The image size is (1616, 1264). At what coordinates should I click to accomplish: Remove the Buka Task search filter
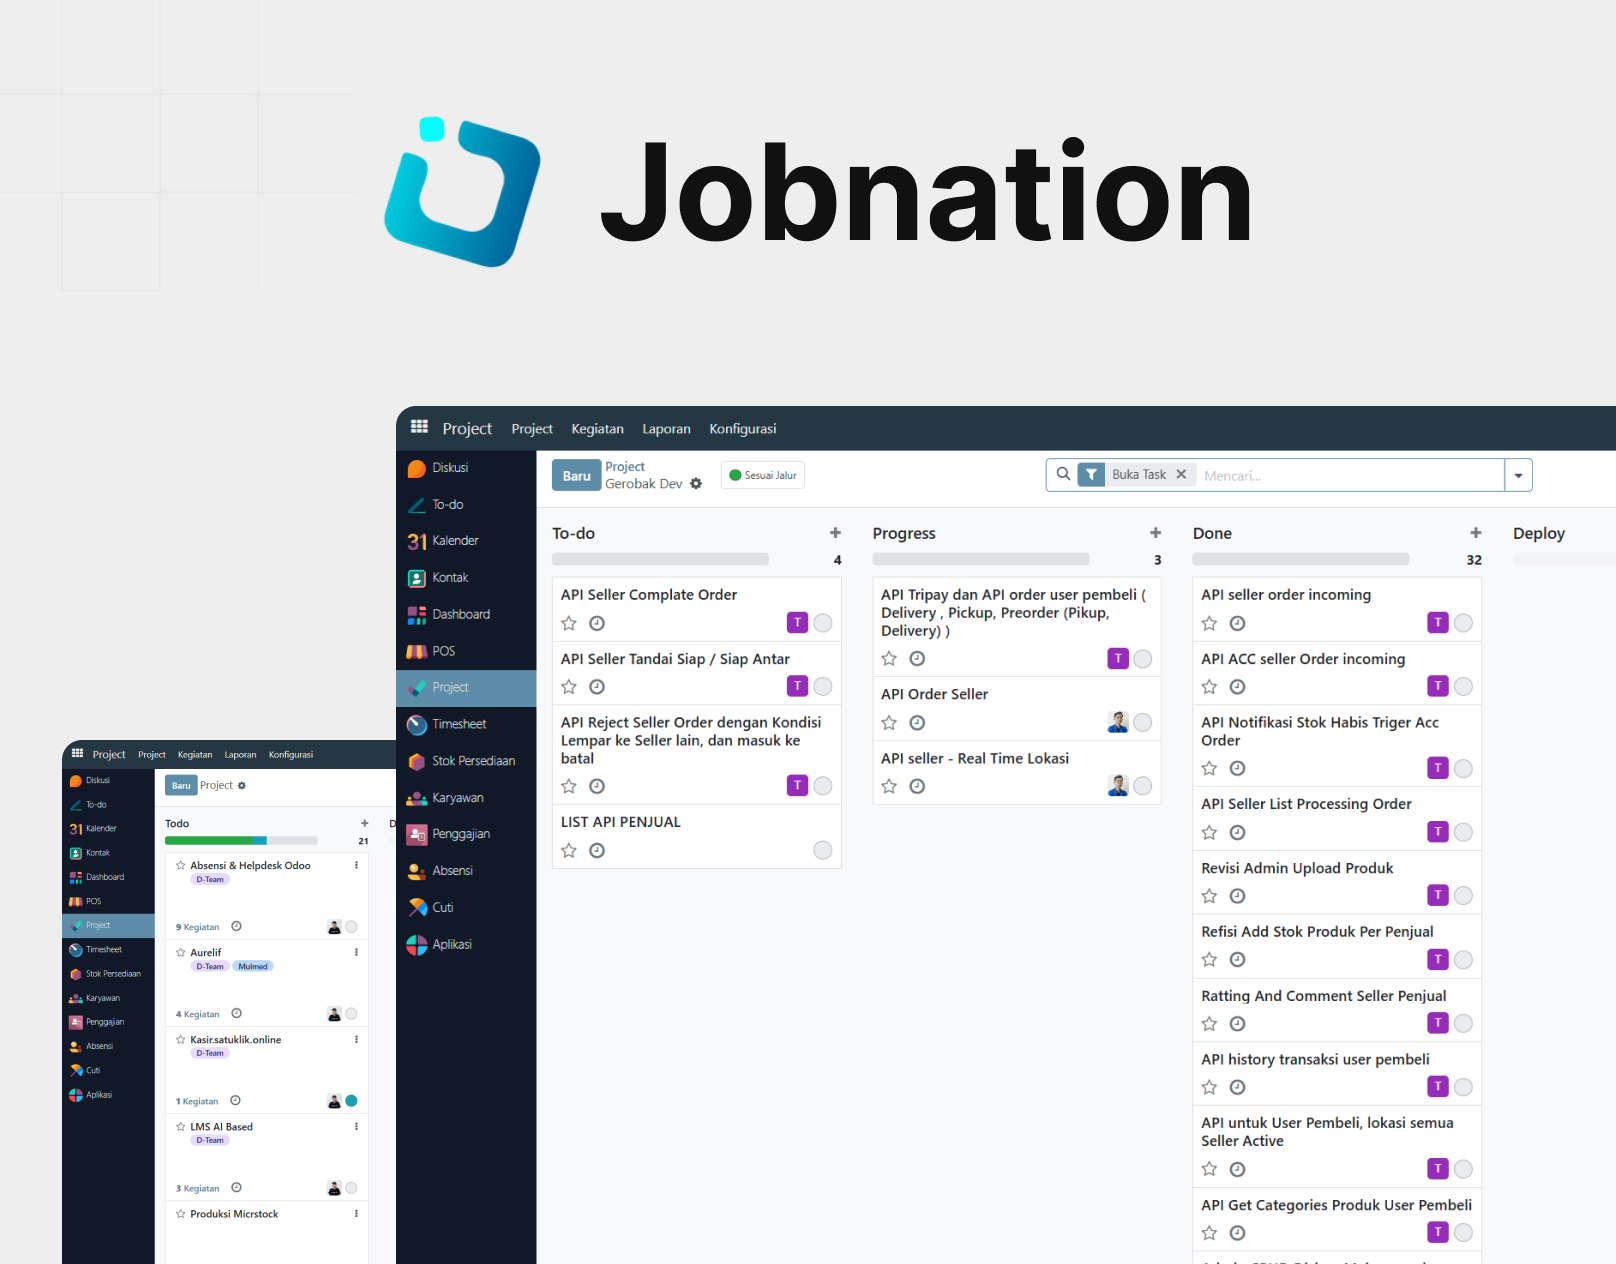coord(1181,474)
